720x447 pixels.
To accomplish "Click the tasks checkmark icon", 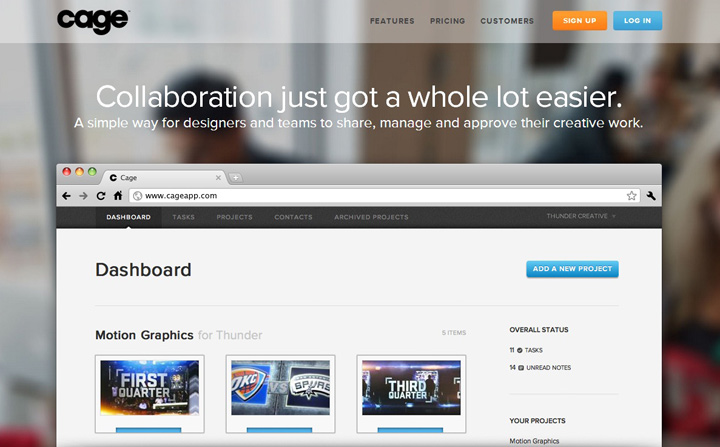I will [520, 350].
